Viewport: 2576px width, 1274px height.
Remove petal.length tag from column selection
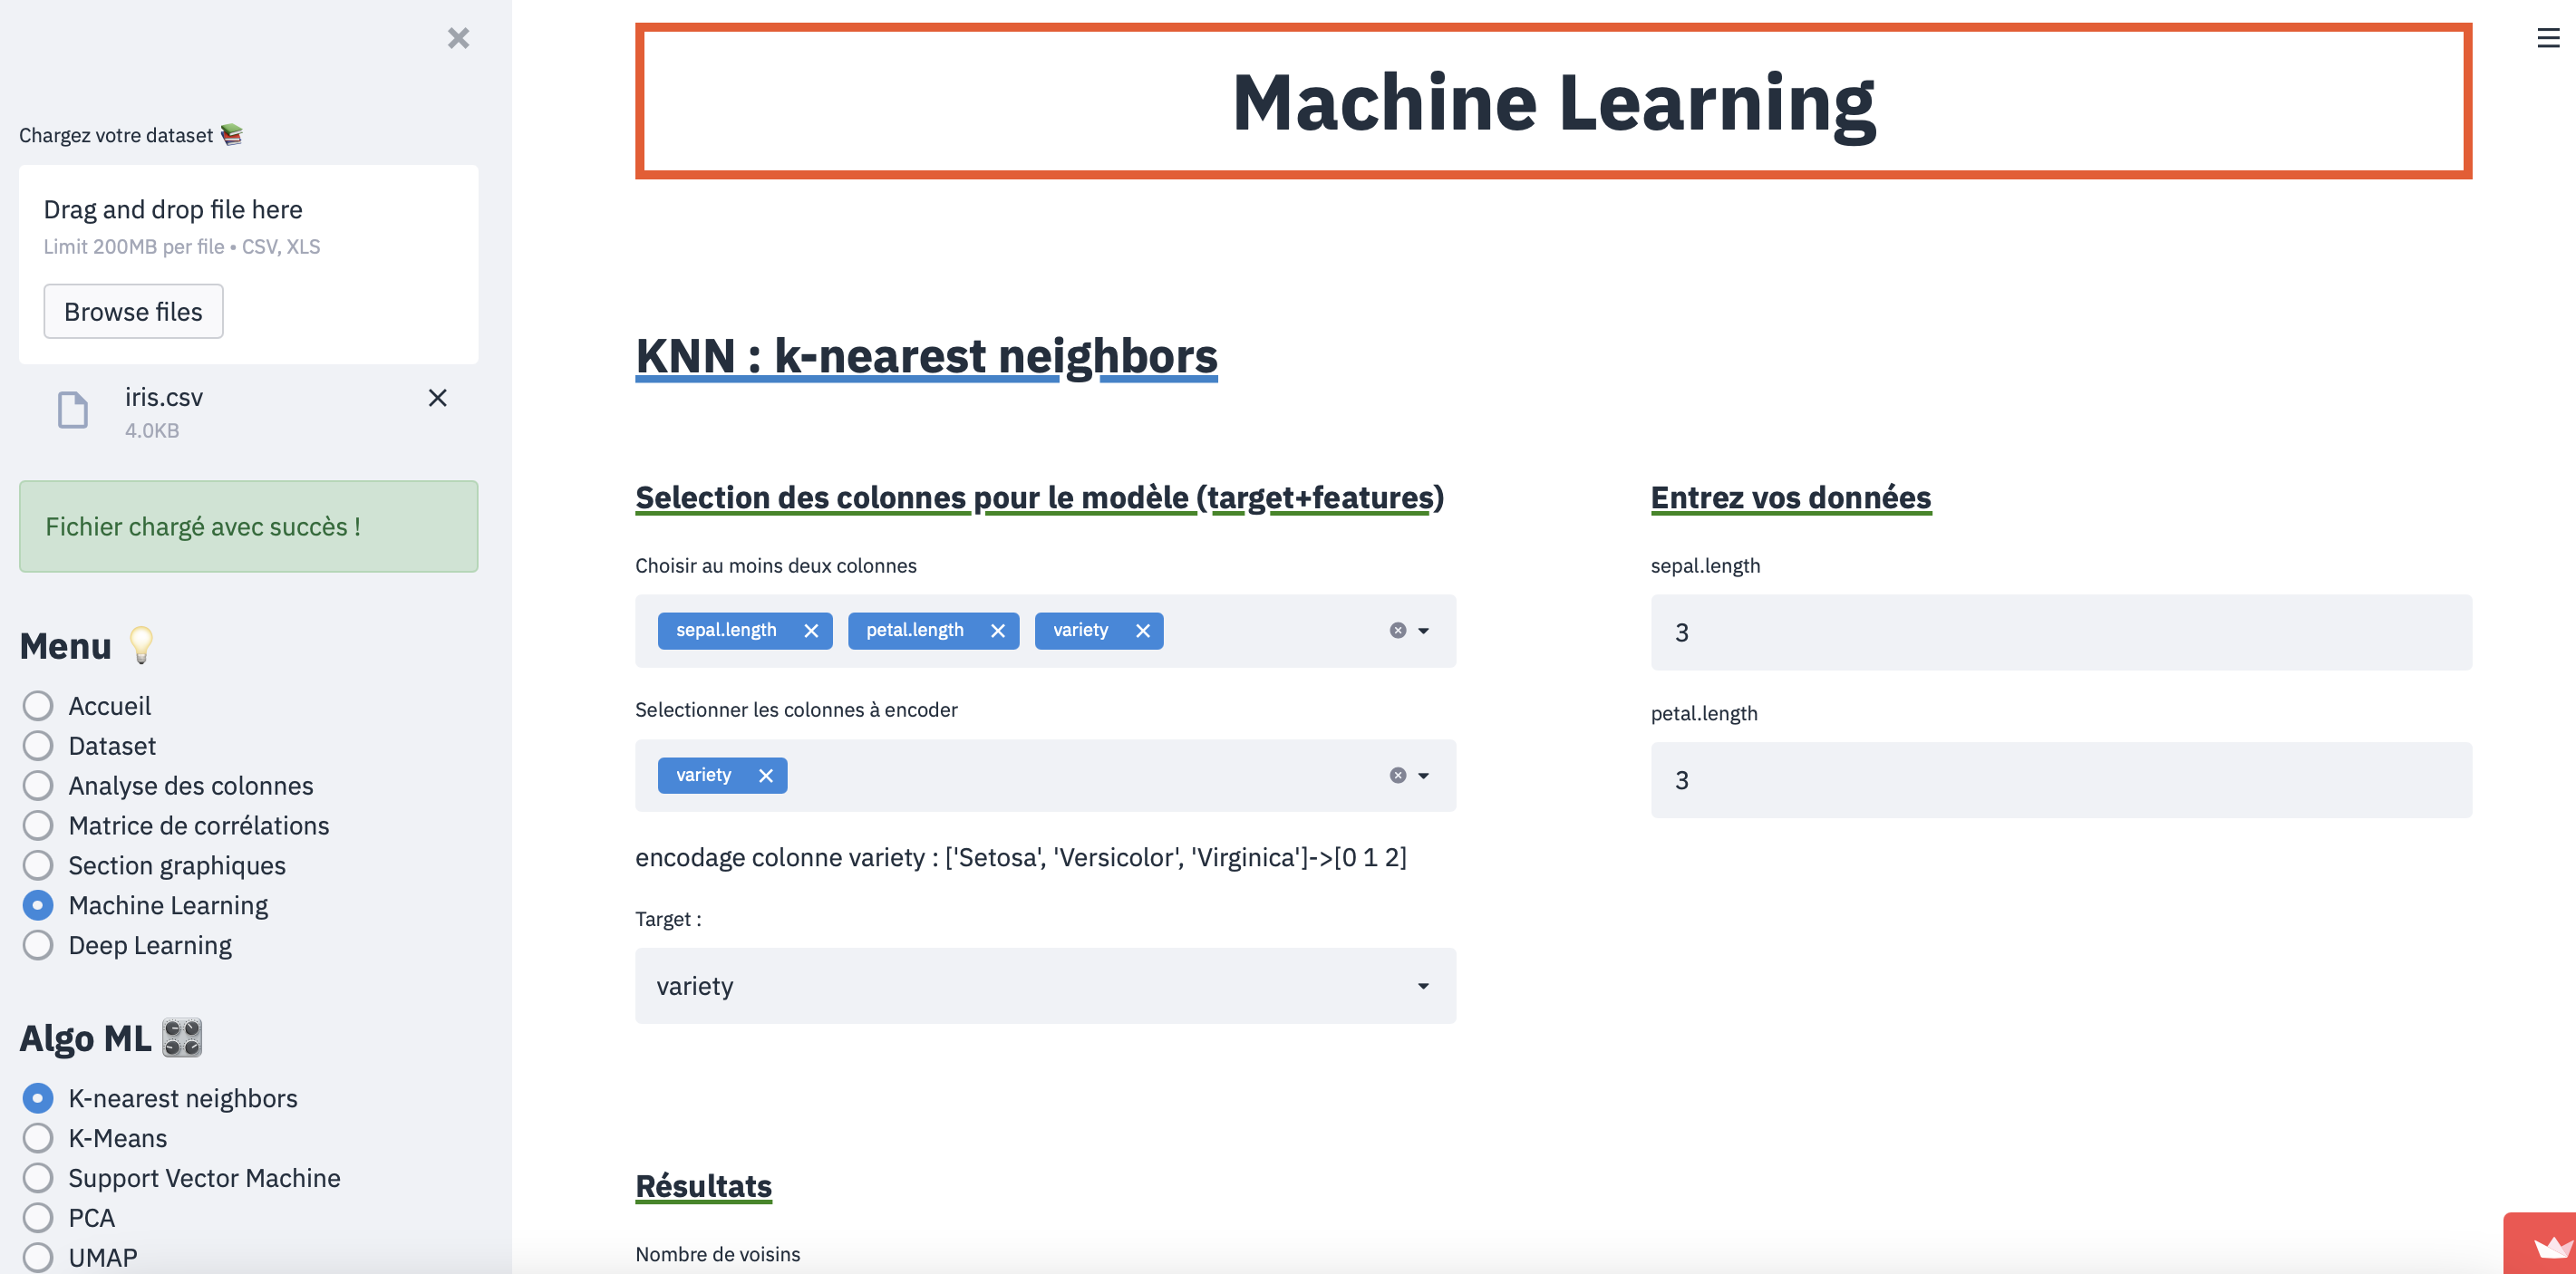pos(997,631)
